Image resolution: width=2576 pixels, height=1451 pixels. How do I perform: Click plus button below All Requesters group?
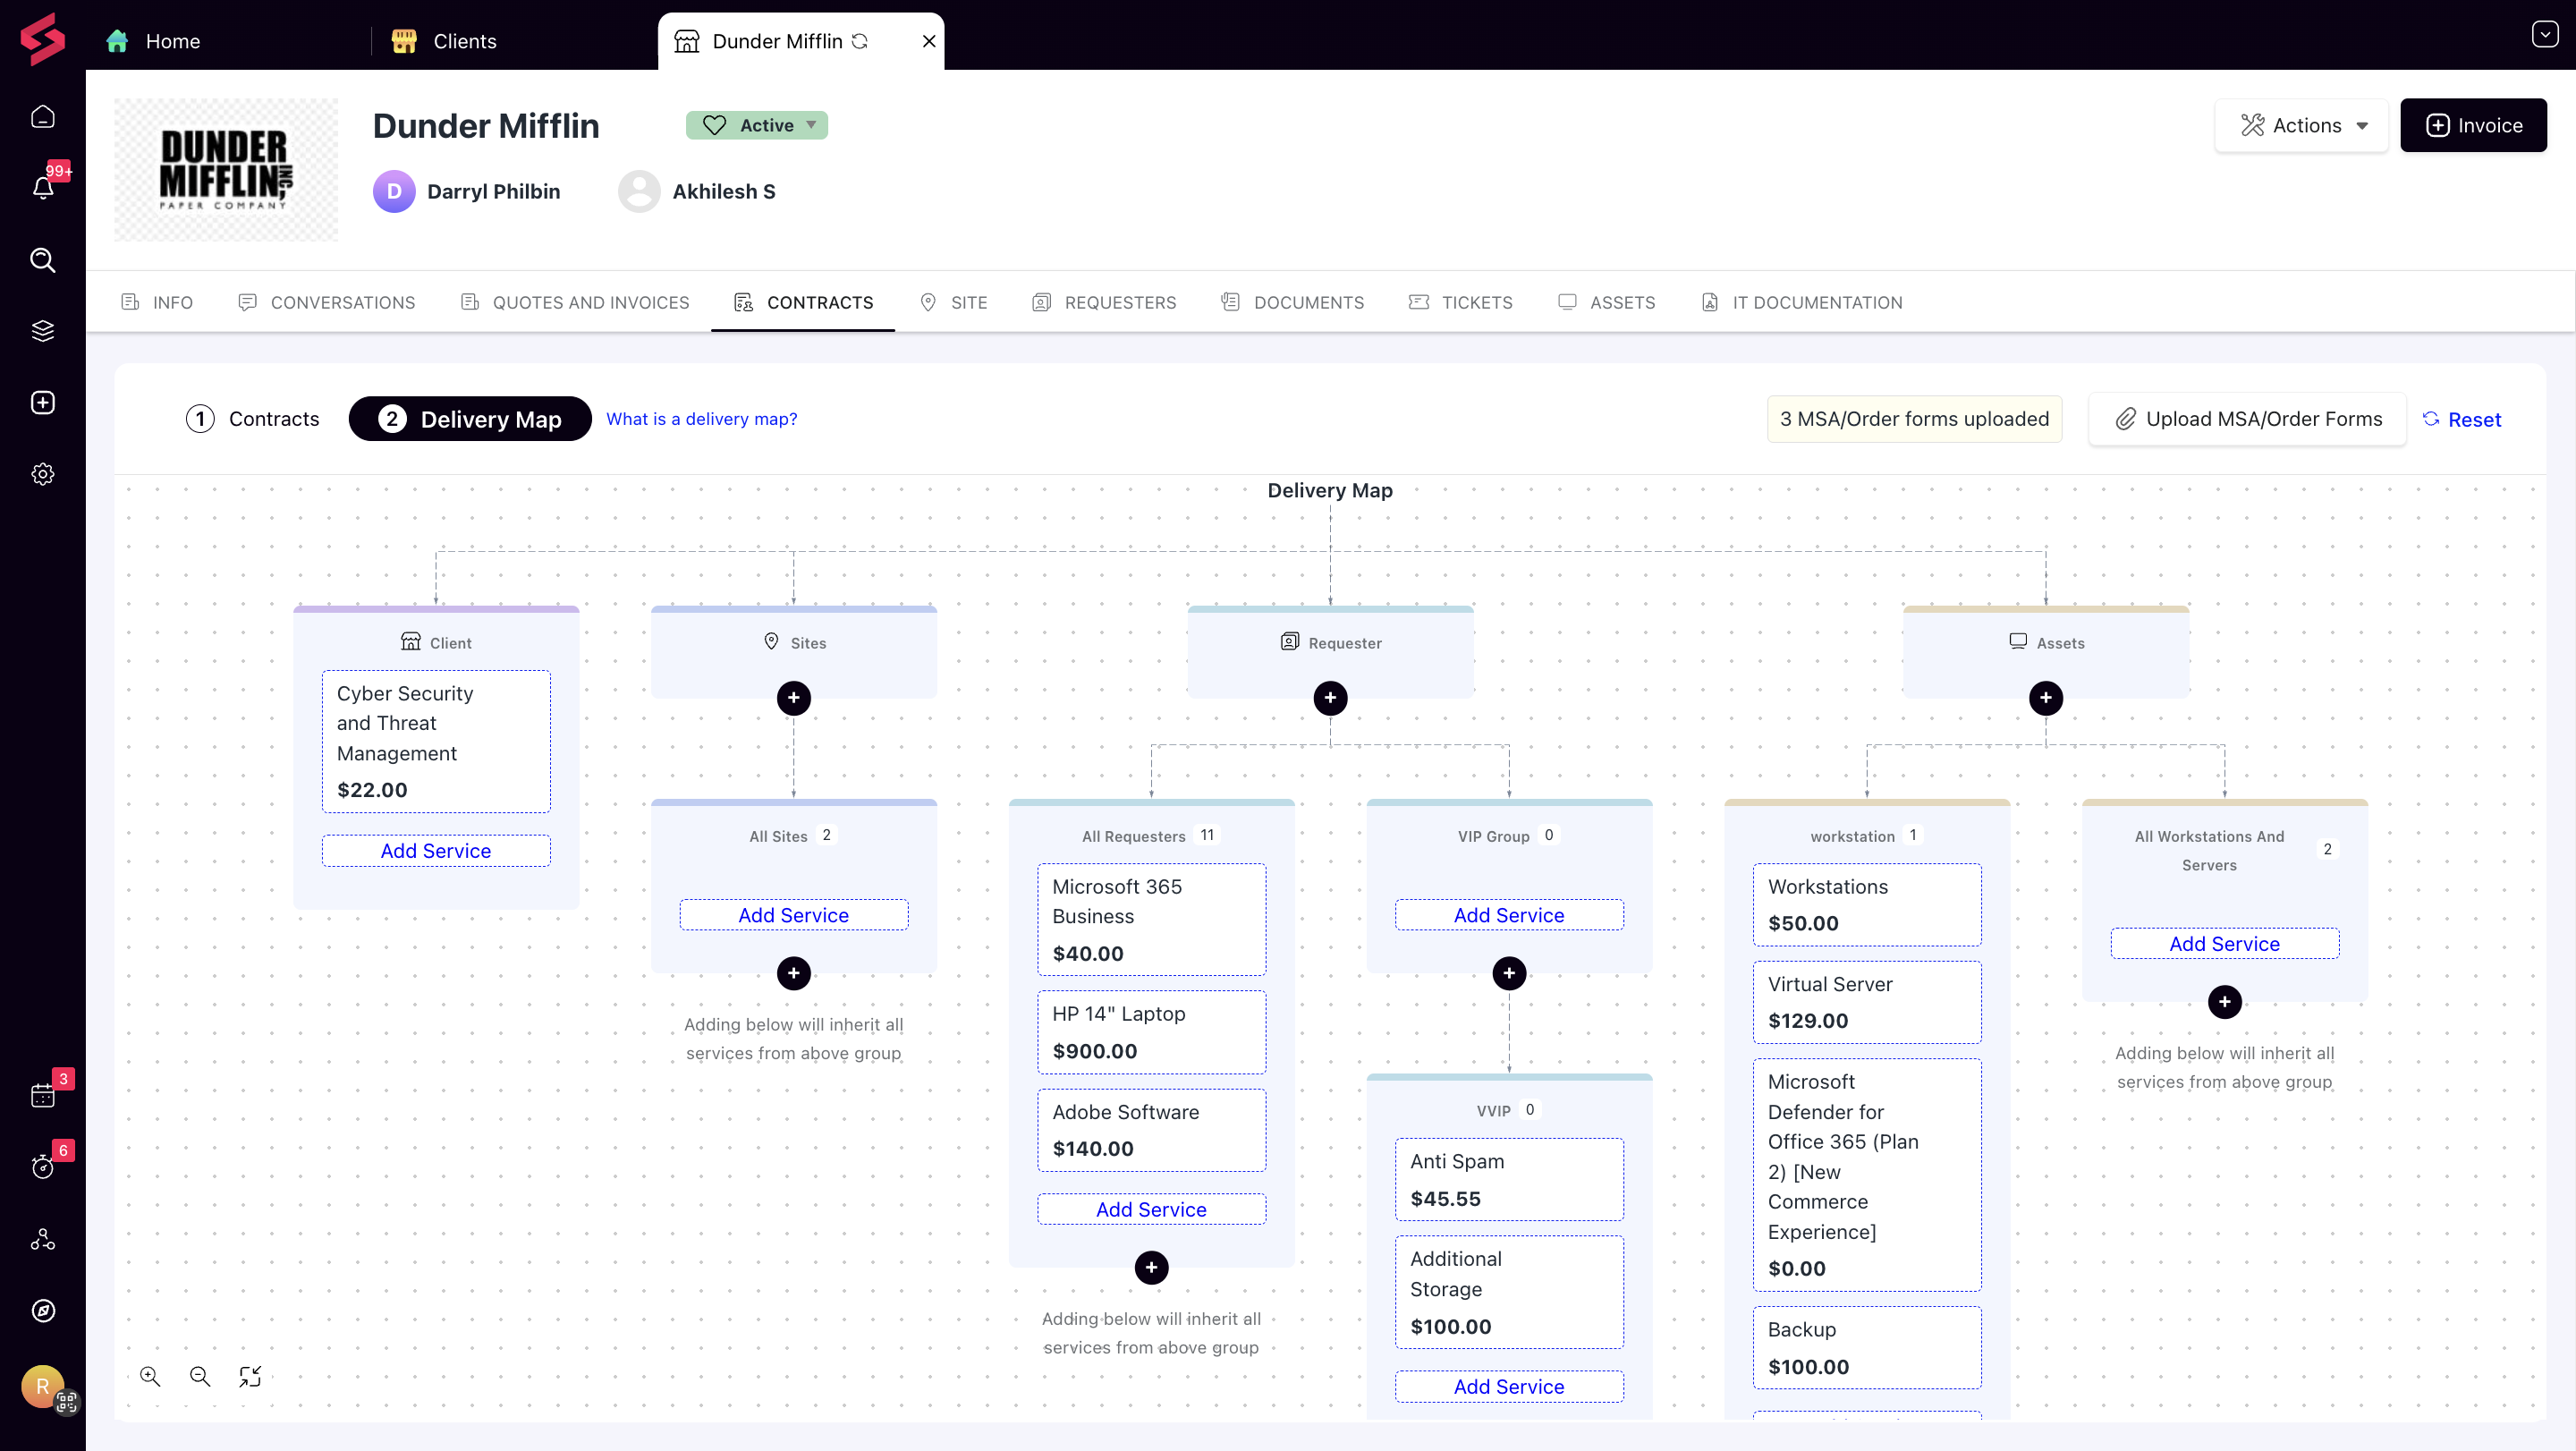point(1151,1268)
